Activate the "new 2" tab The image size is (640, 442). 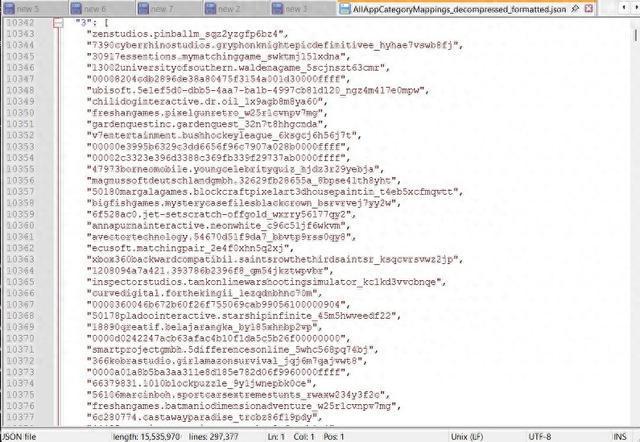pyautogui.click(x=221, y=9)
